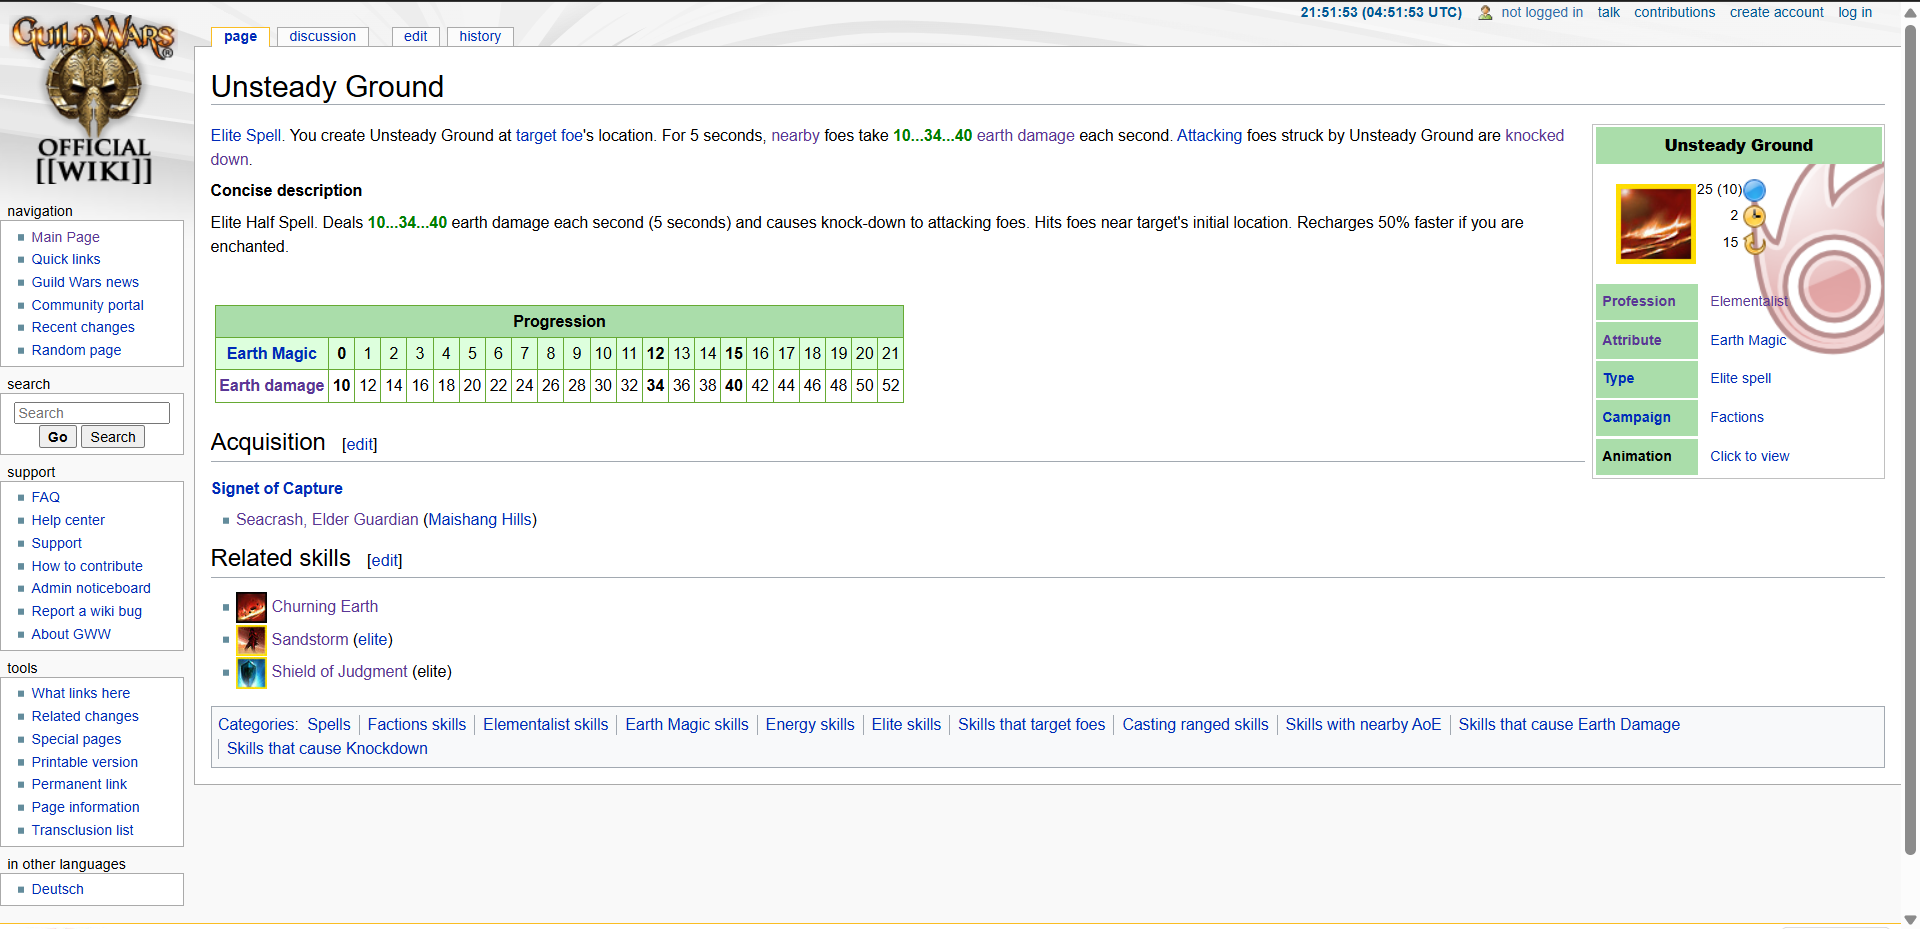
Task: Click the recharge time icon
Action: click(x=1754, y=242)
